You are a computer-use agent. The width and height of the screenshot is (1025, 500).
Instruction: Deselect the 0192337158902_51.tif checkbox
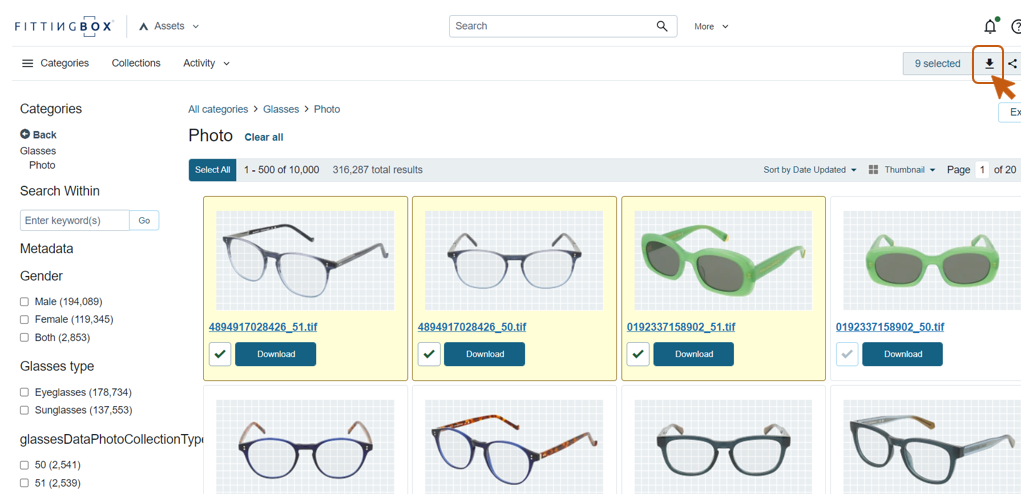point(638,354)
